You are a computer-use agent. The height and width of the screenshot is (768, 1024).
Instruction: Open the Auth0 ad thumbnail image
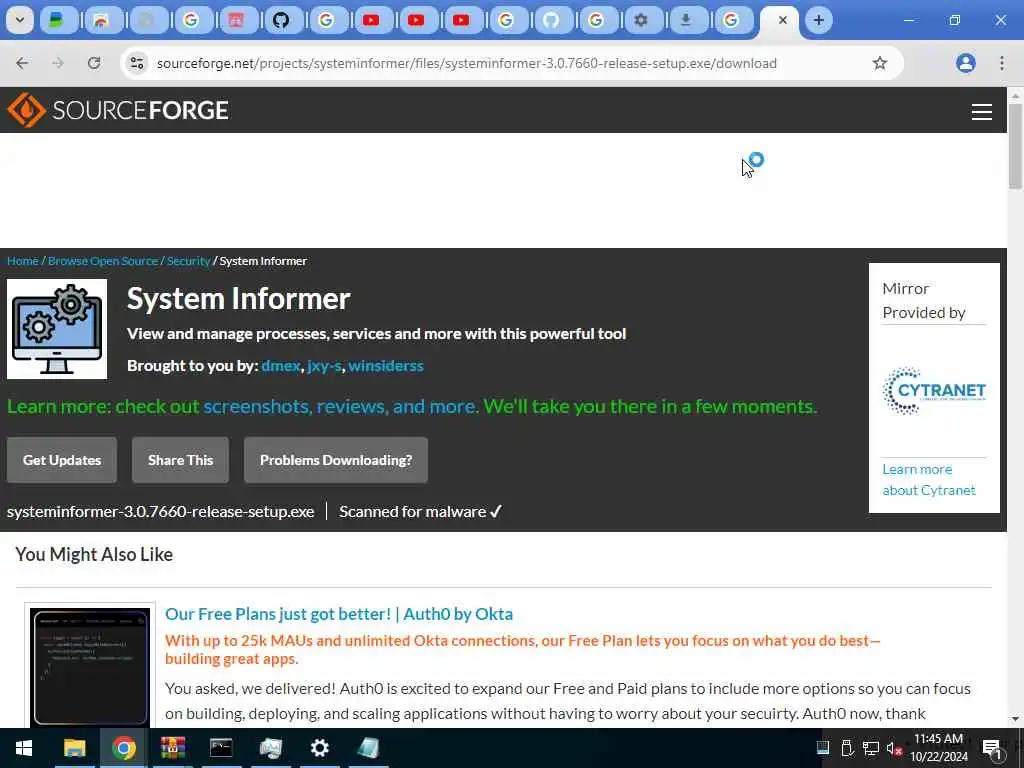tap(90, 666)
